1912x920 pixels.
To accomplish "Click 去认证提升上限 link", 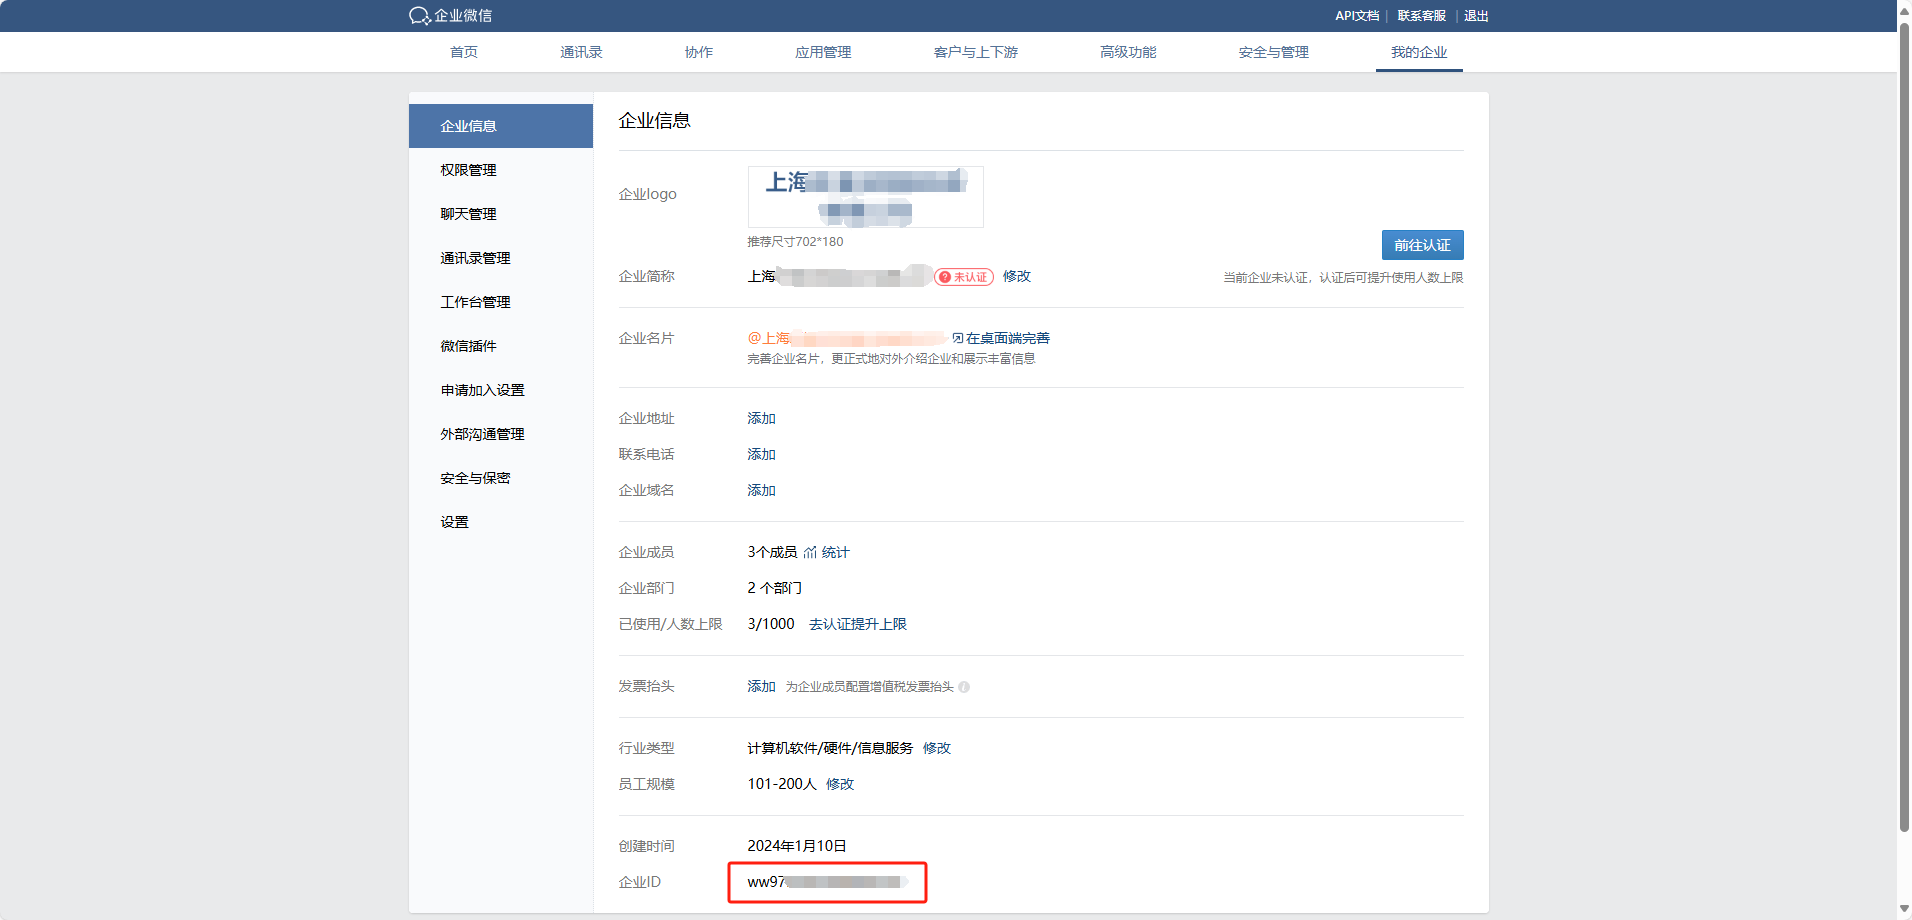I will (857, 624).
